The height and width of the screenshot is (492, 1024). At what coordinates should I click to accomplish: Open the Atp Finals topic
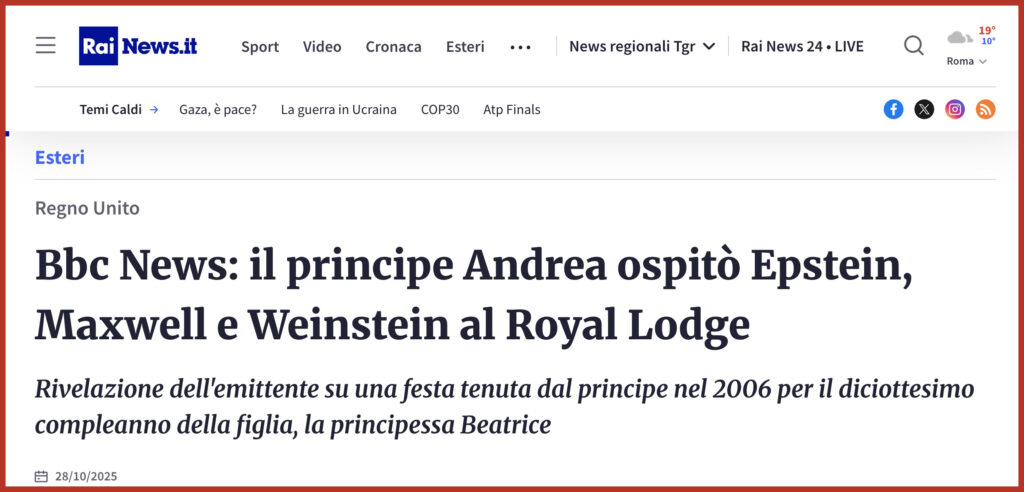(512, 110)
